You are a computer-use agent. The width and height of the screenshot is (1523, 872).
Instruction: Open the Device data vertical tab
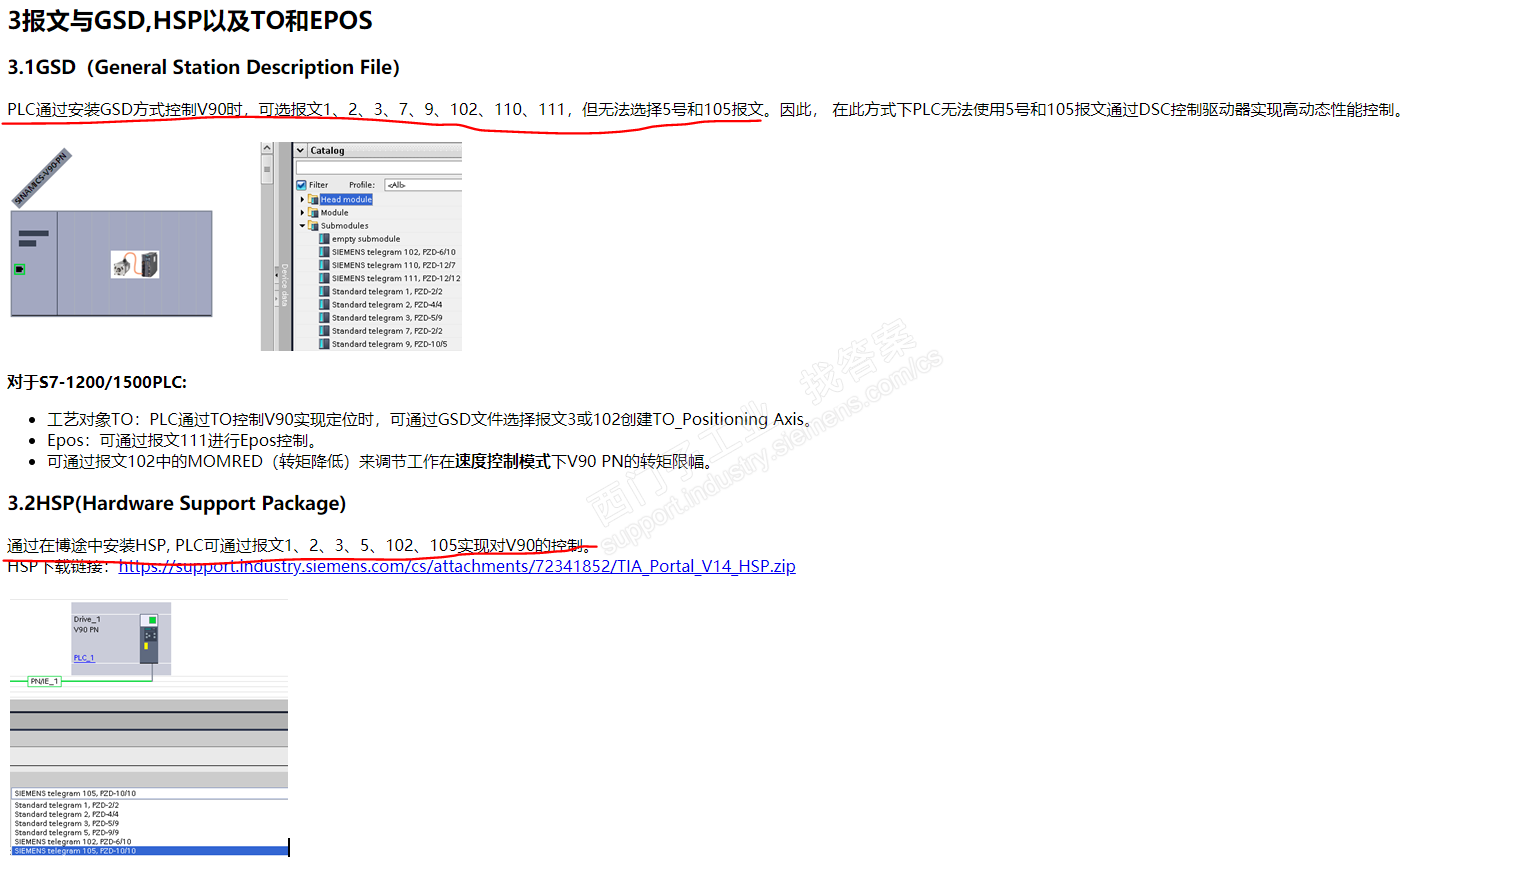[284, 286]
